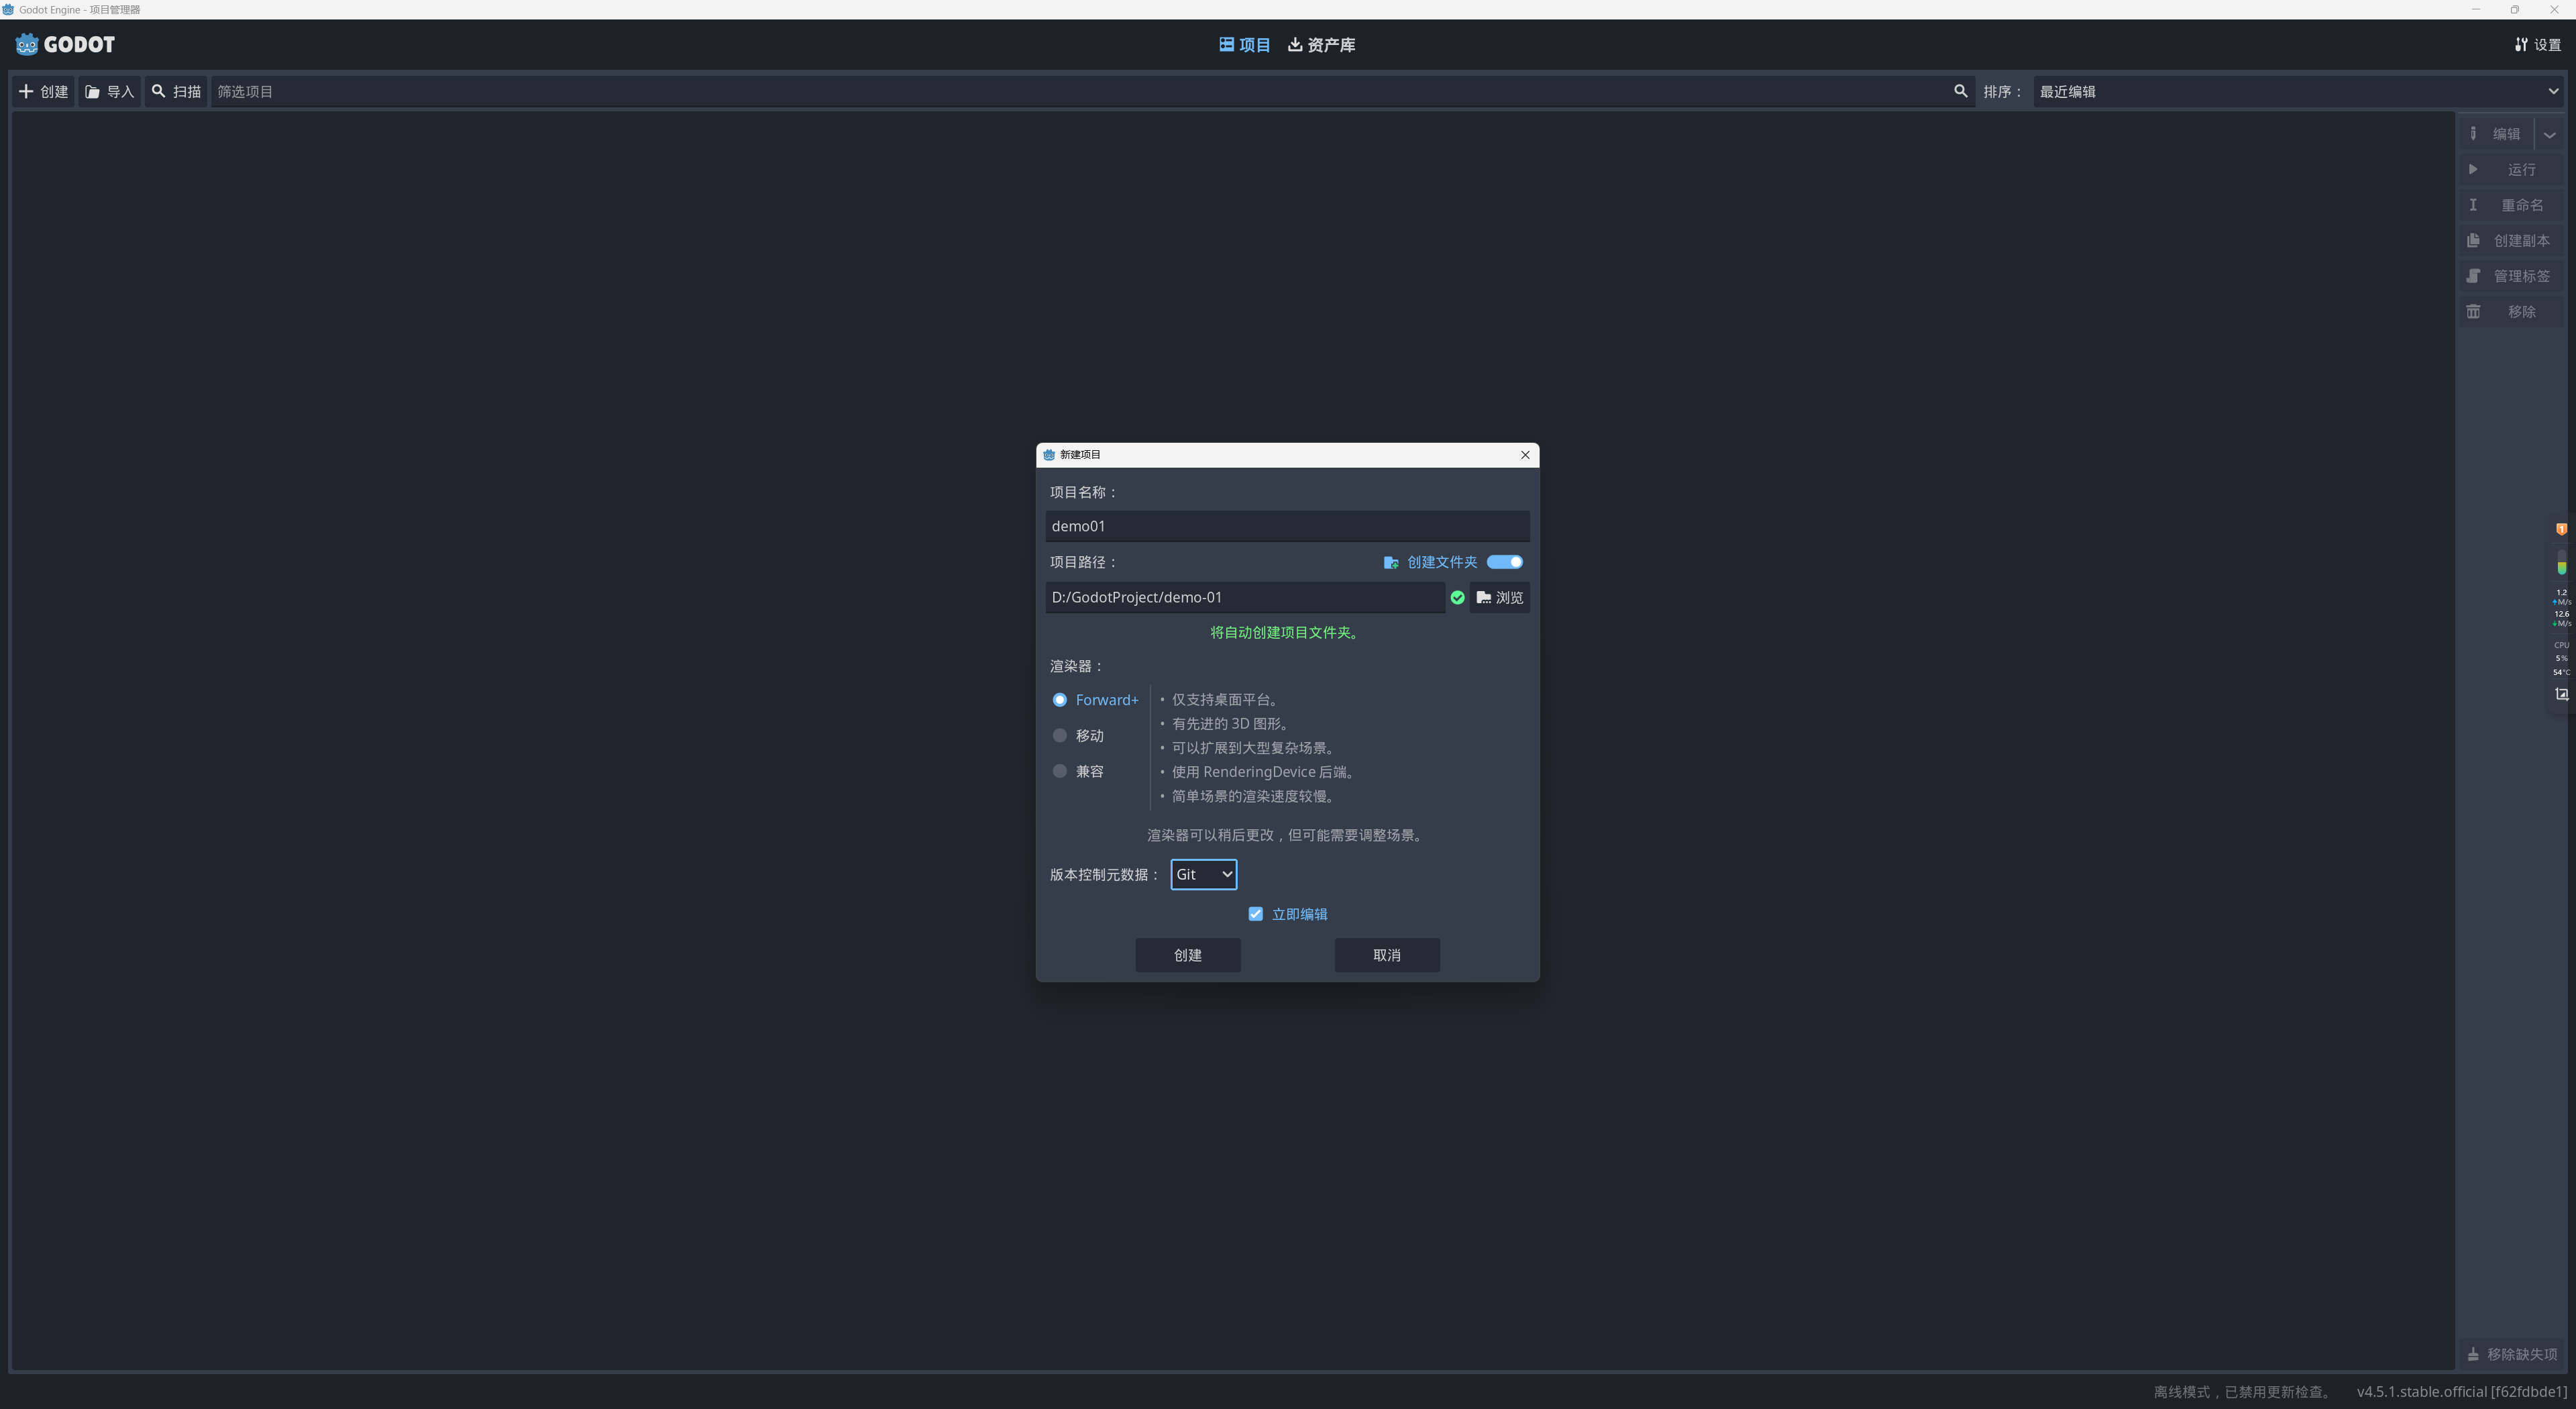Screen dimensions: 2576x1409
Task: Click the Import (导入) folder button
Action: tap(110, 91)
